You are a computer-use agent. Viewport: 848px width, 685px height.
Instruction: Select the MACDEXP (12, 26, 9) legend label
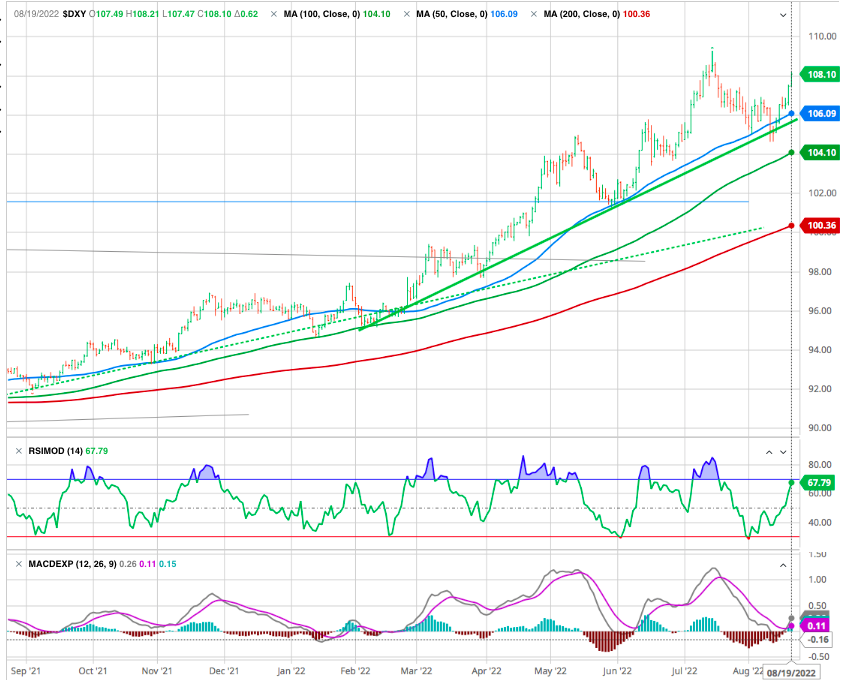[72, 564]
